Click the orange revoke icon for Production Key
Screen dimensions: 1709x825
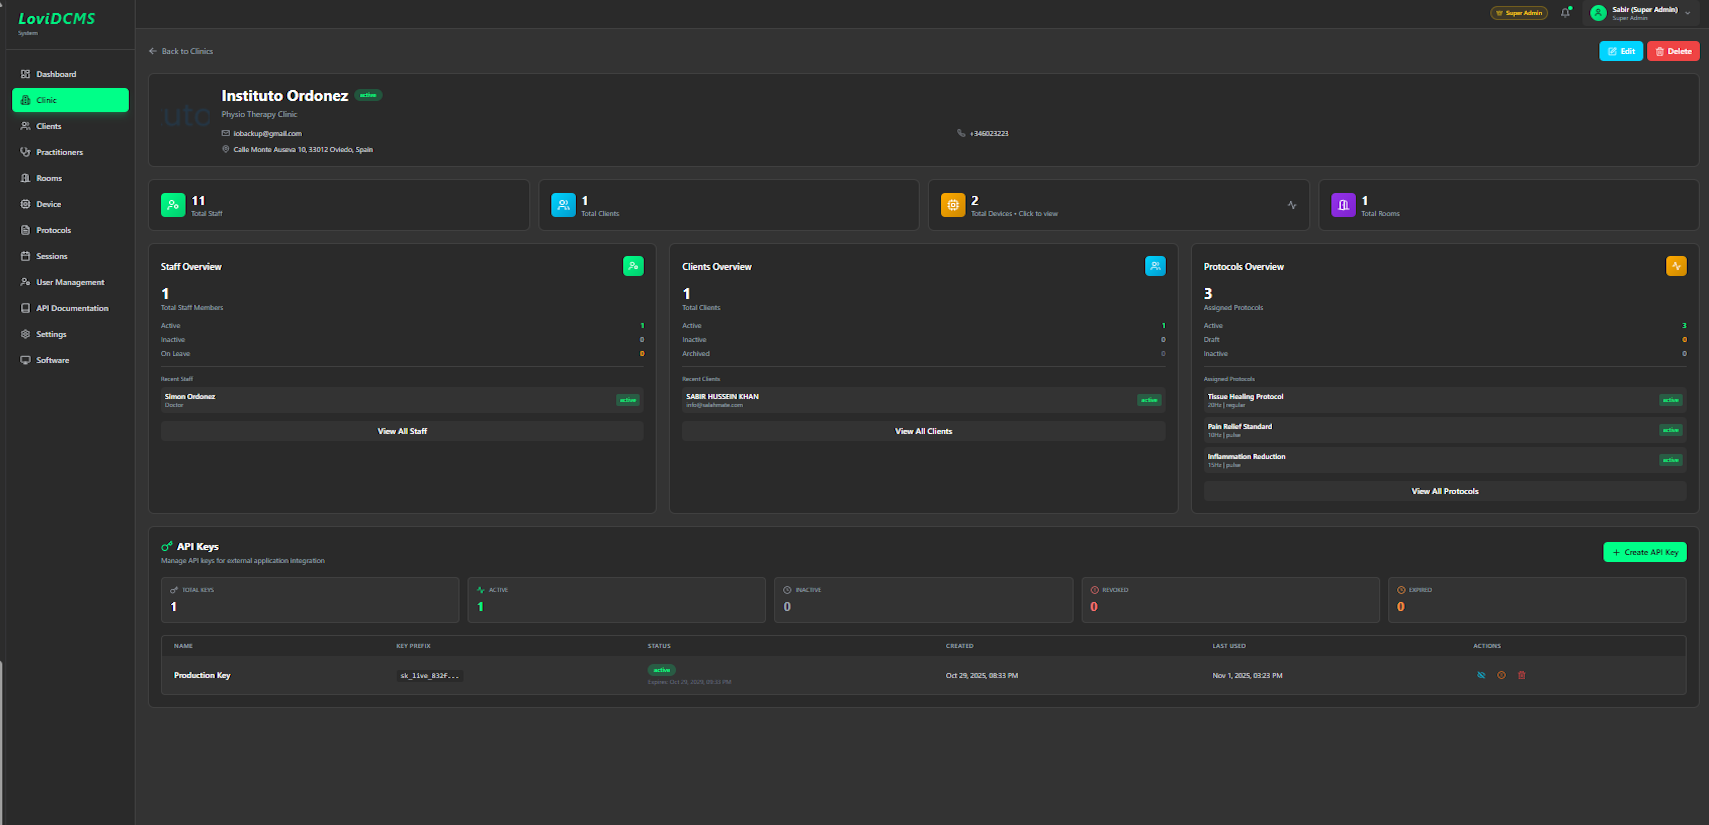[1501, 675]
